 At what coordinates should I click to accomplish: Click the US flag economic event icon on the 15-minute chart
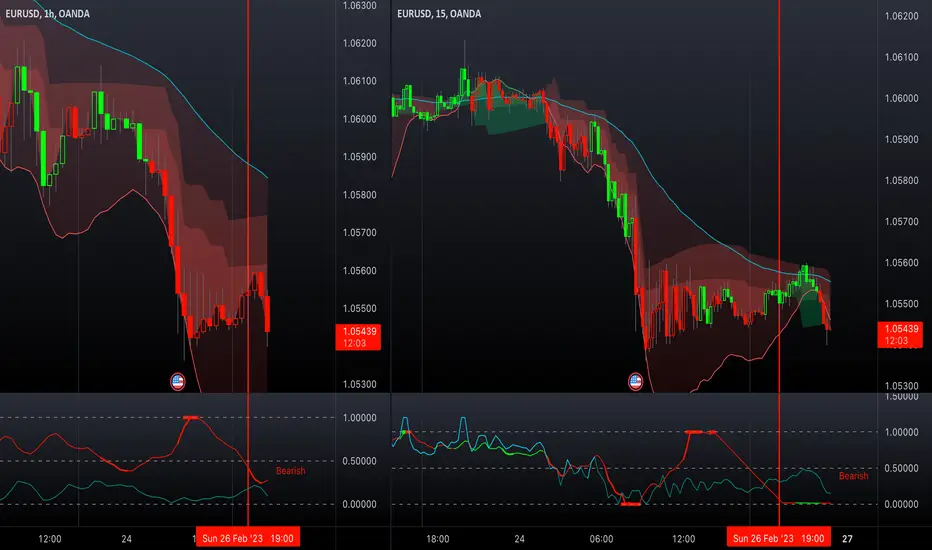click(x=635, y=381)
